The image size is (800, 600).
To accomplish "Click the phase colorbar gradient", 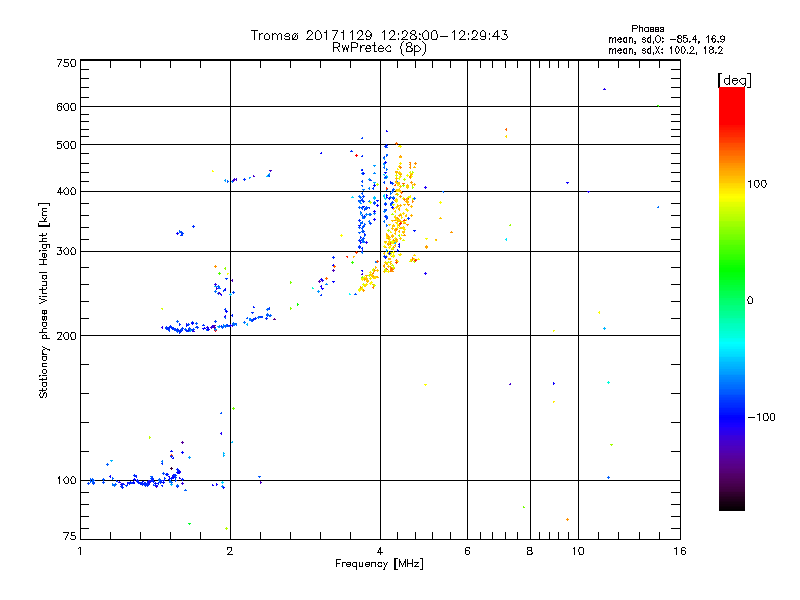I will [732, 299].
